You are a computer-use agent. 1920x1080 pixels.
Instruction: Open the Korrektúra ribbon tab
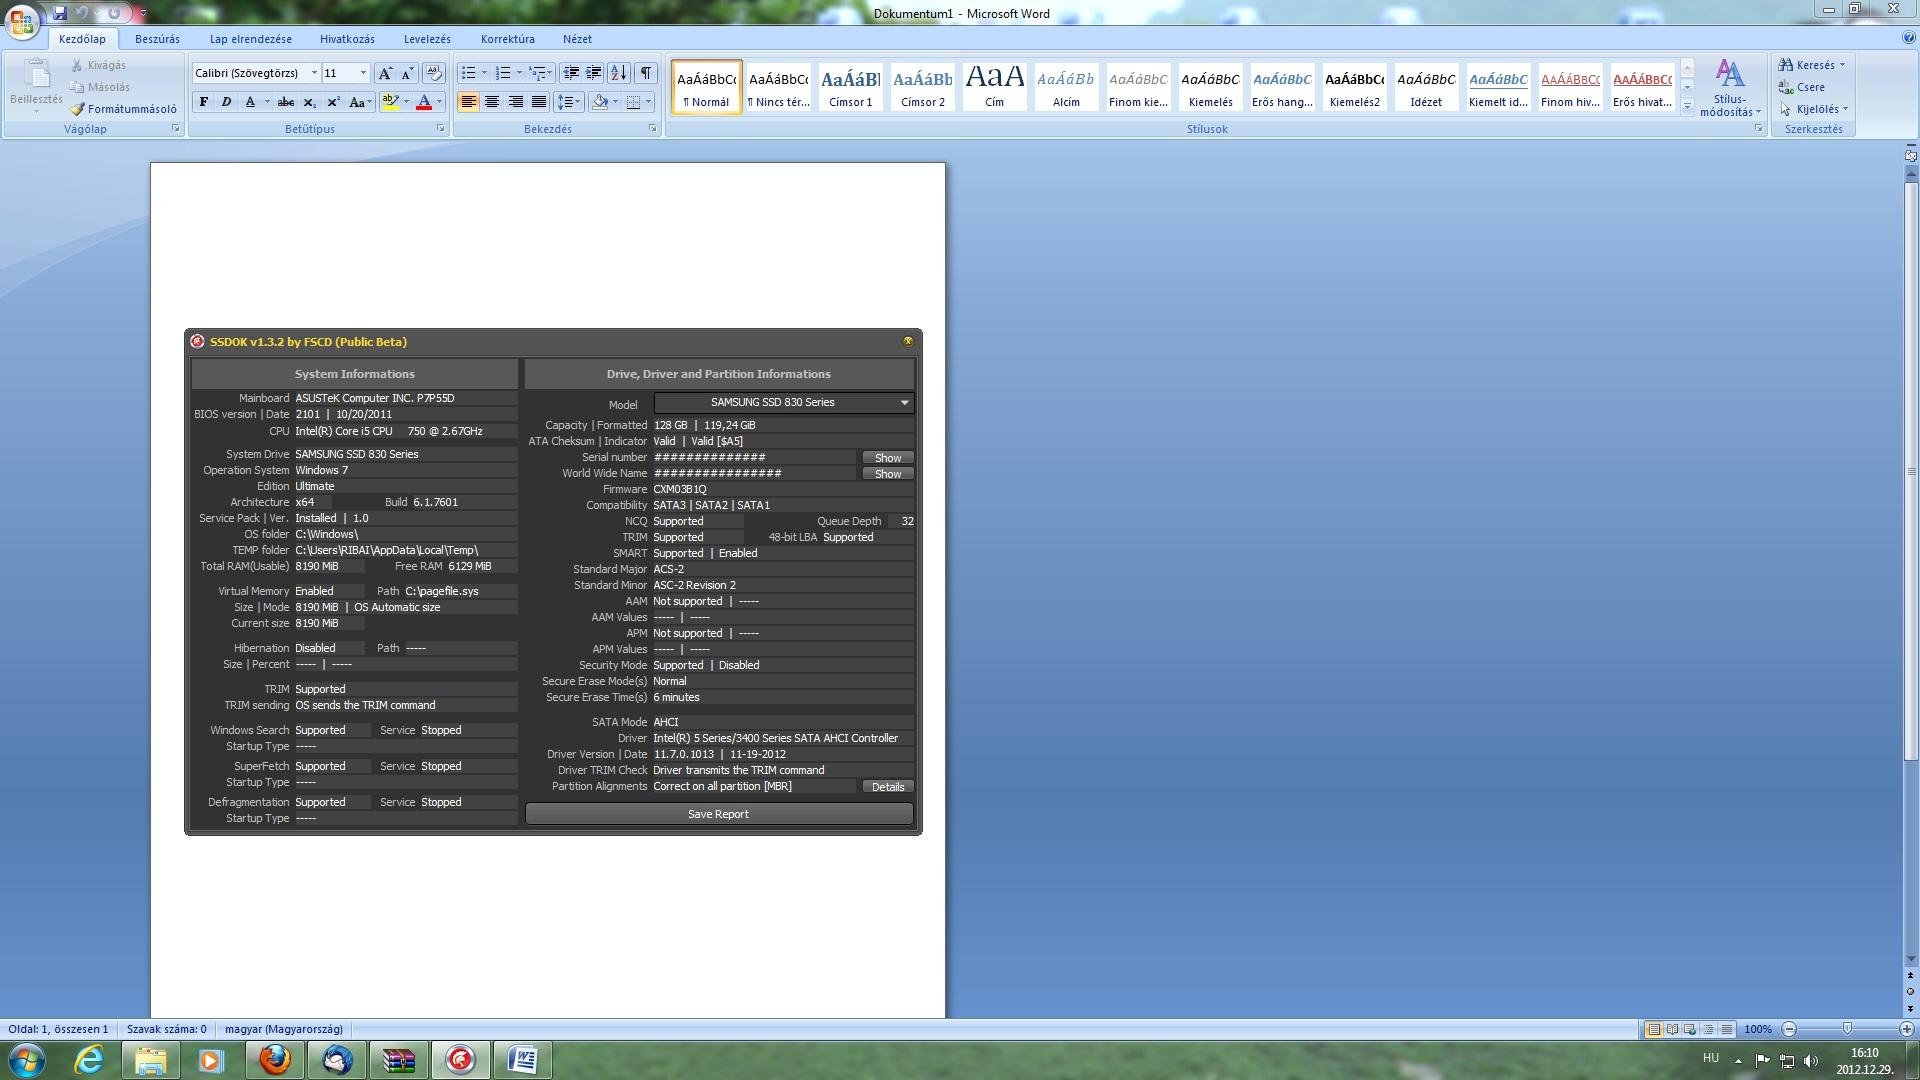(507, 39)
